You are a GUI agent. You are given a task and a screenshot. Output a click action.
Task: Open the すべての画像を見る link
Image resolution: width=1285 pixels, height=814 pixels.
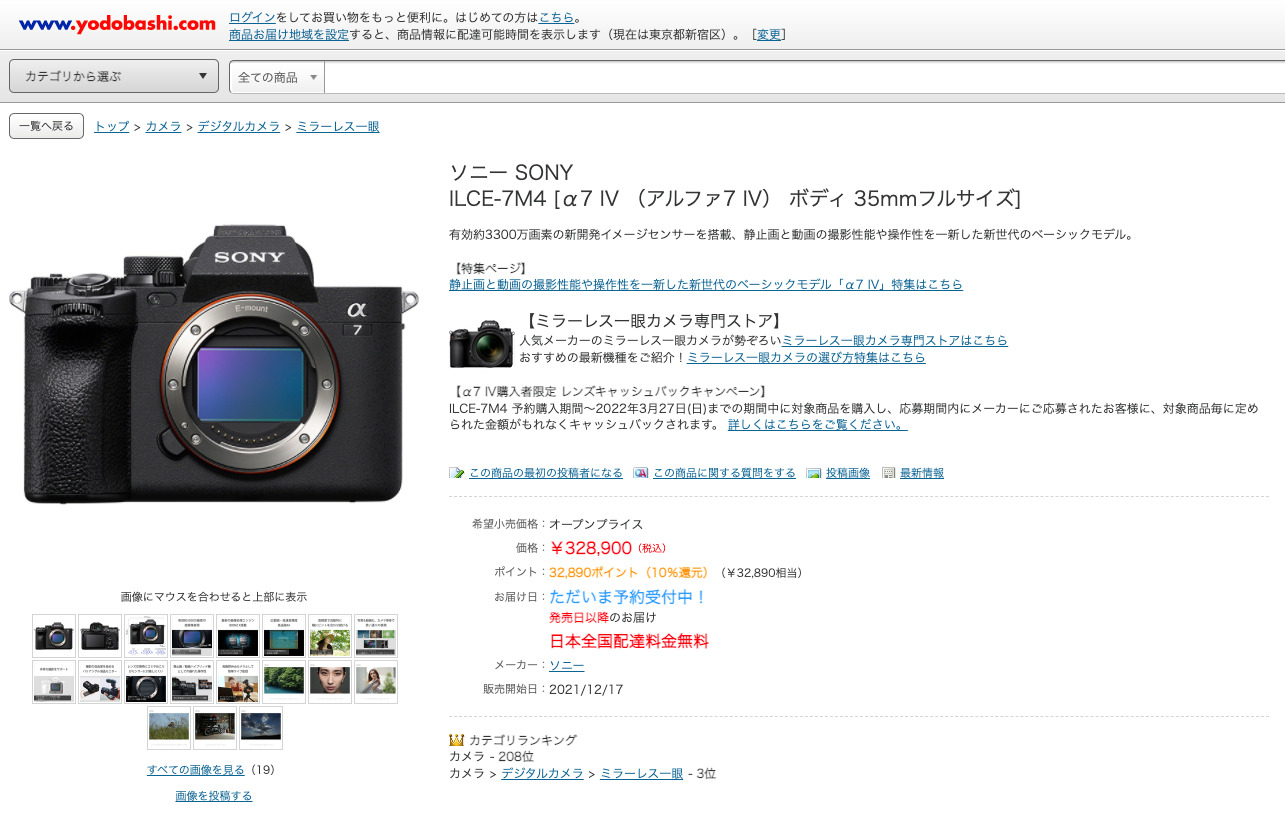[195, 769]
